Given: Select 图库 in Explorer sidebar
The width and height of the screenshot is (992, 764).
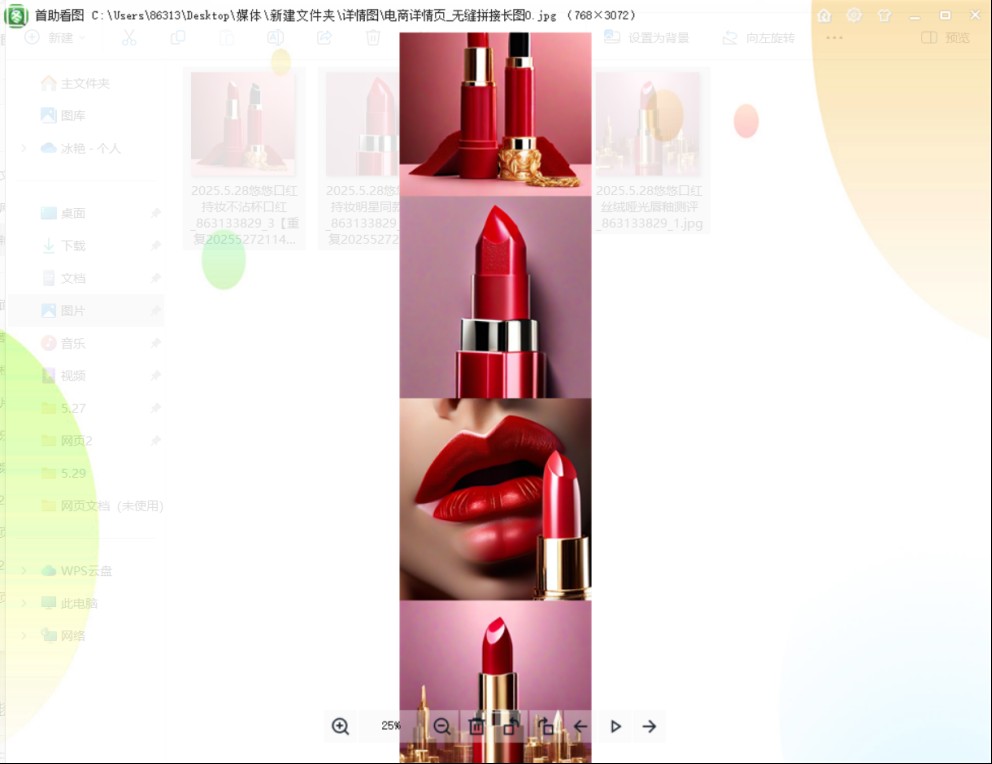Looking at the screenshot, I should (x=63, y=116).
